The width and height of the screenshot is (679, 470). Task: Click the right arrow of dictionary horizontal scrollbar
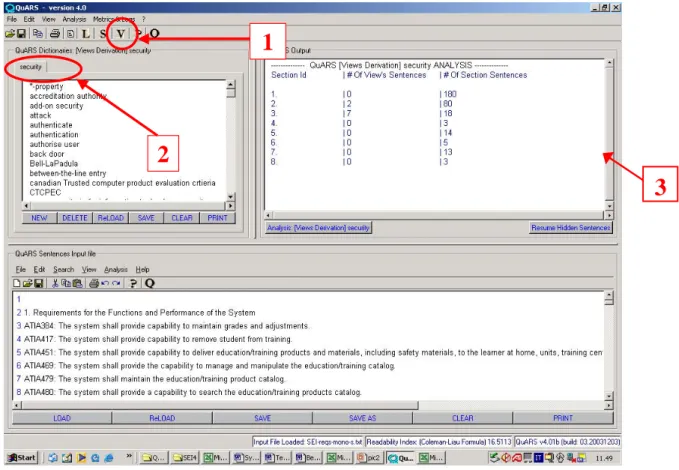pos(231,206)
